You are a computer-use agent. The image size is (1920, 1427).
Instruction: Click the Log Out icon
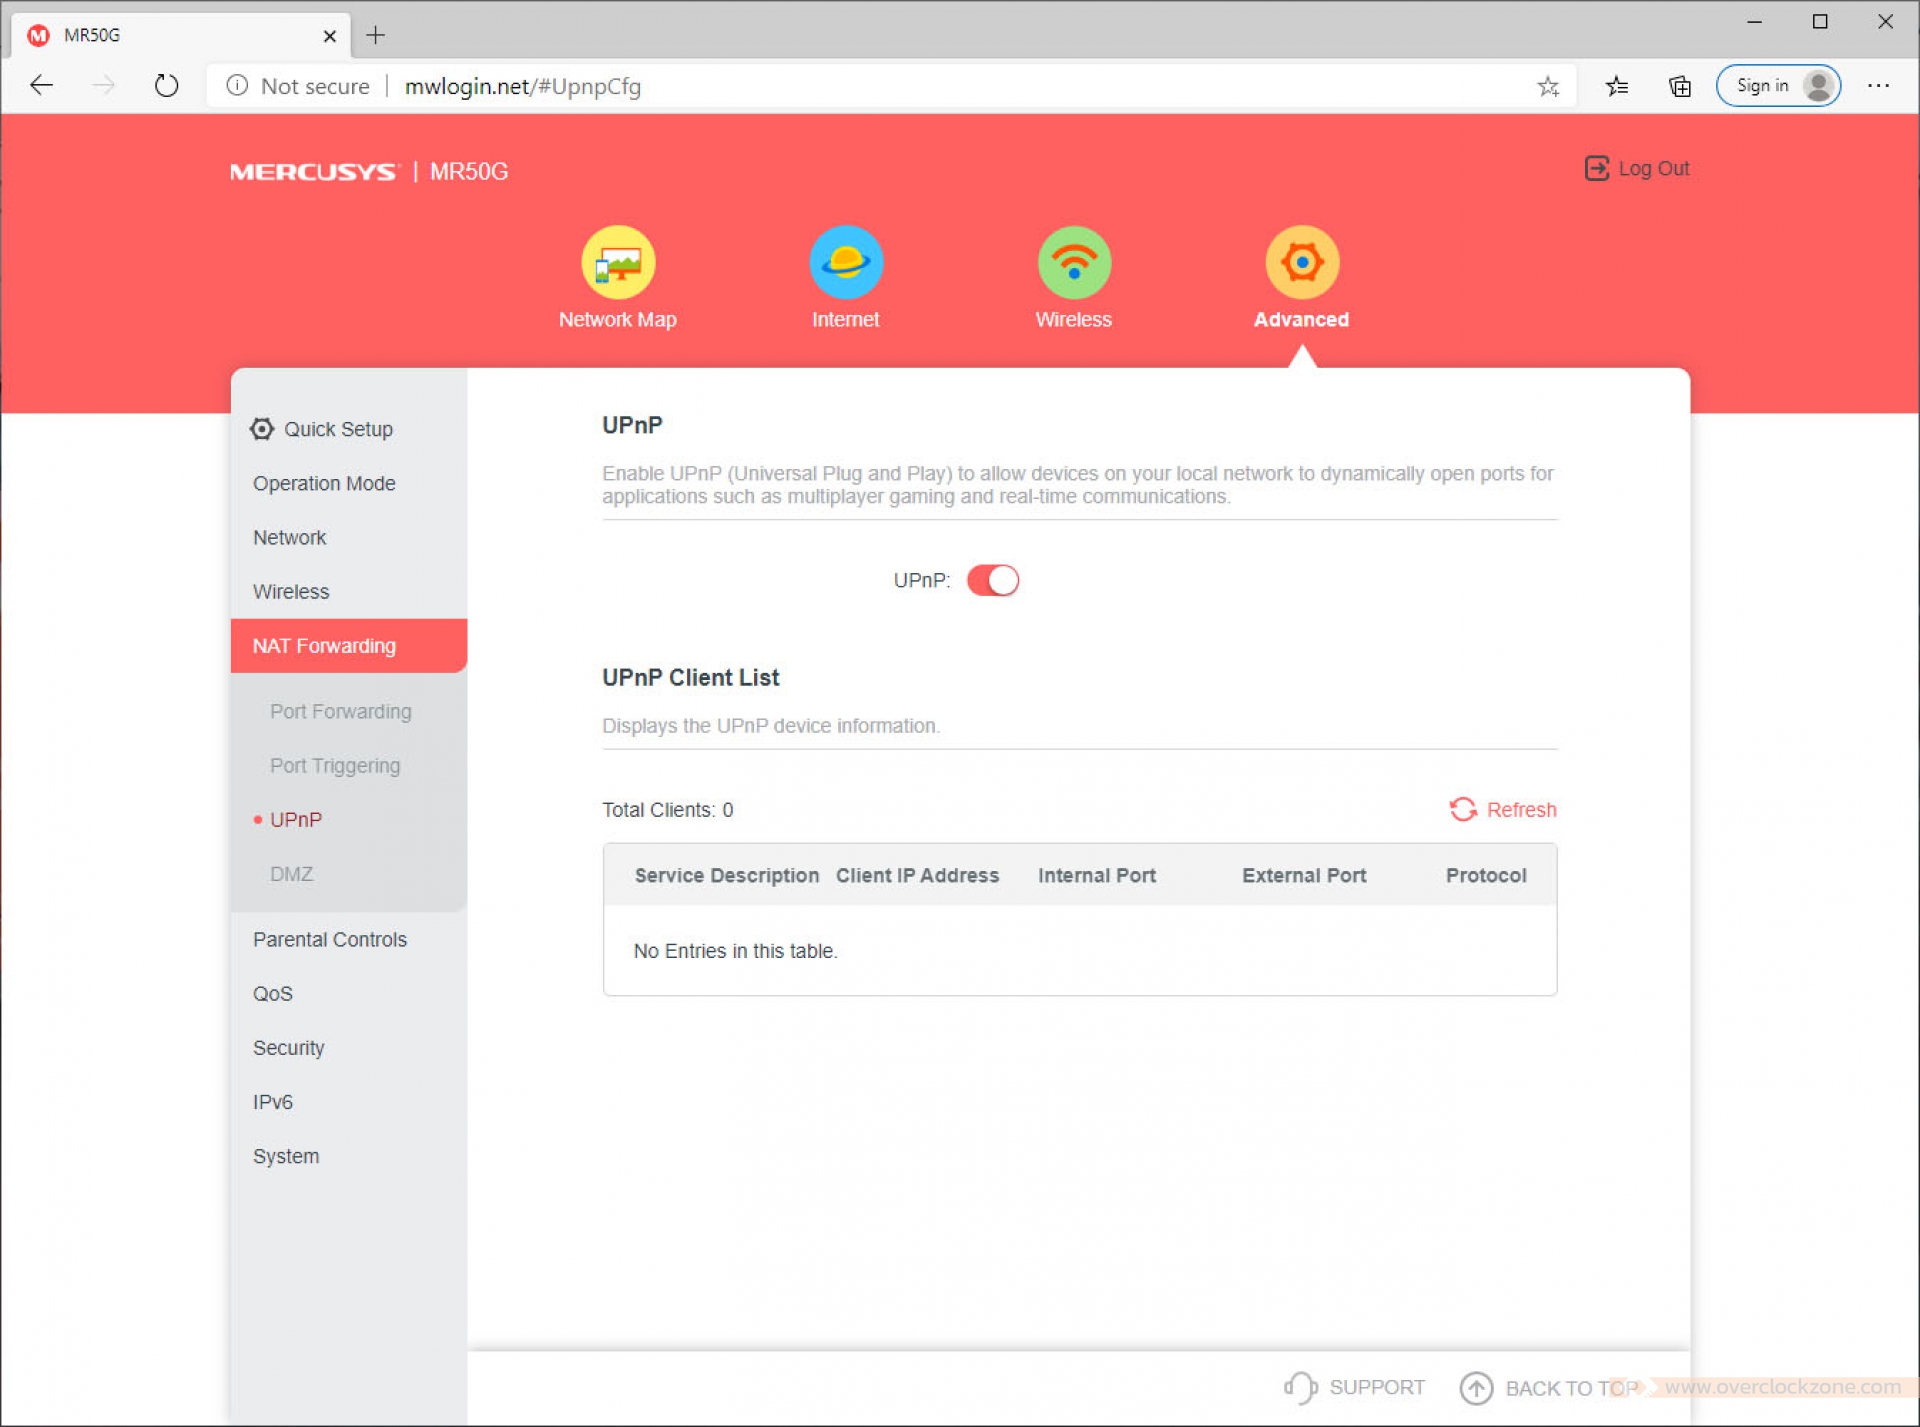click(x=1596, y=168)
